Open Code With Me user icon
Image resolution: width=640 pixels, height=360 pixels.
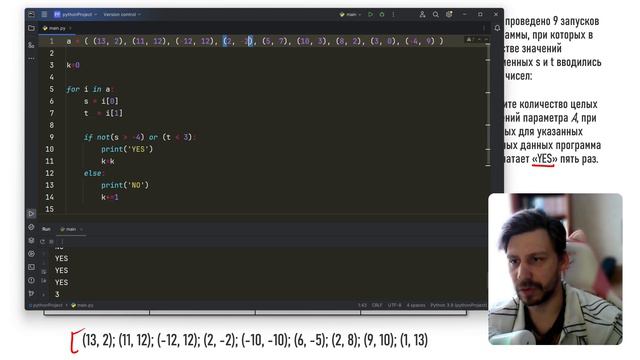(422, 14)
